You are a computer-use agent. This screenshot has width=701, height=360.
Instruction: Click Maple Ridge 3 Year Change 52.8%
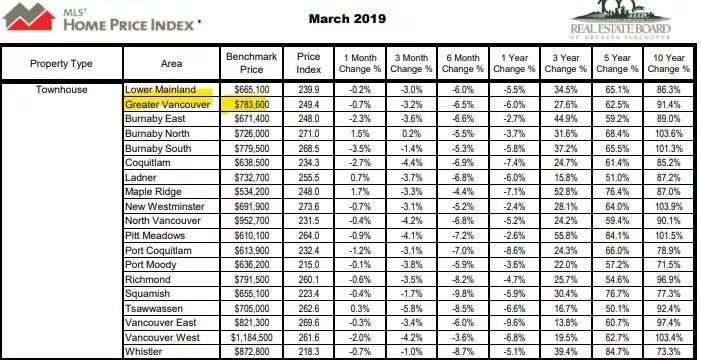(566, 192)
